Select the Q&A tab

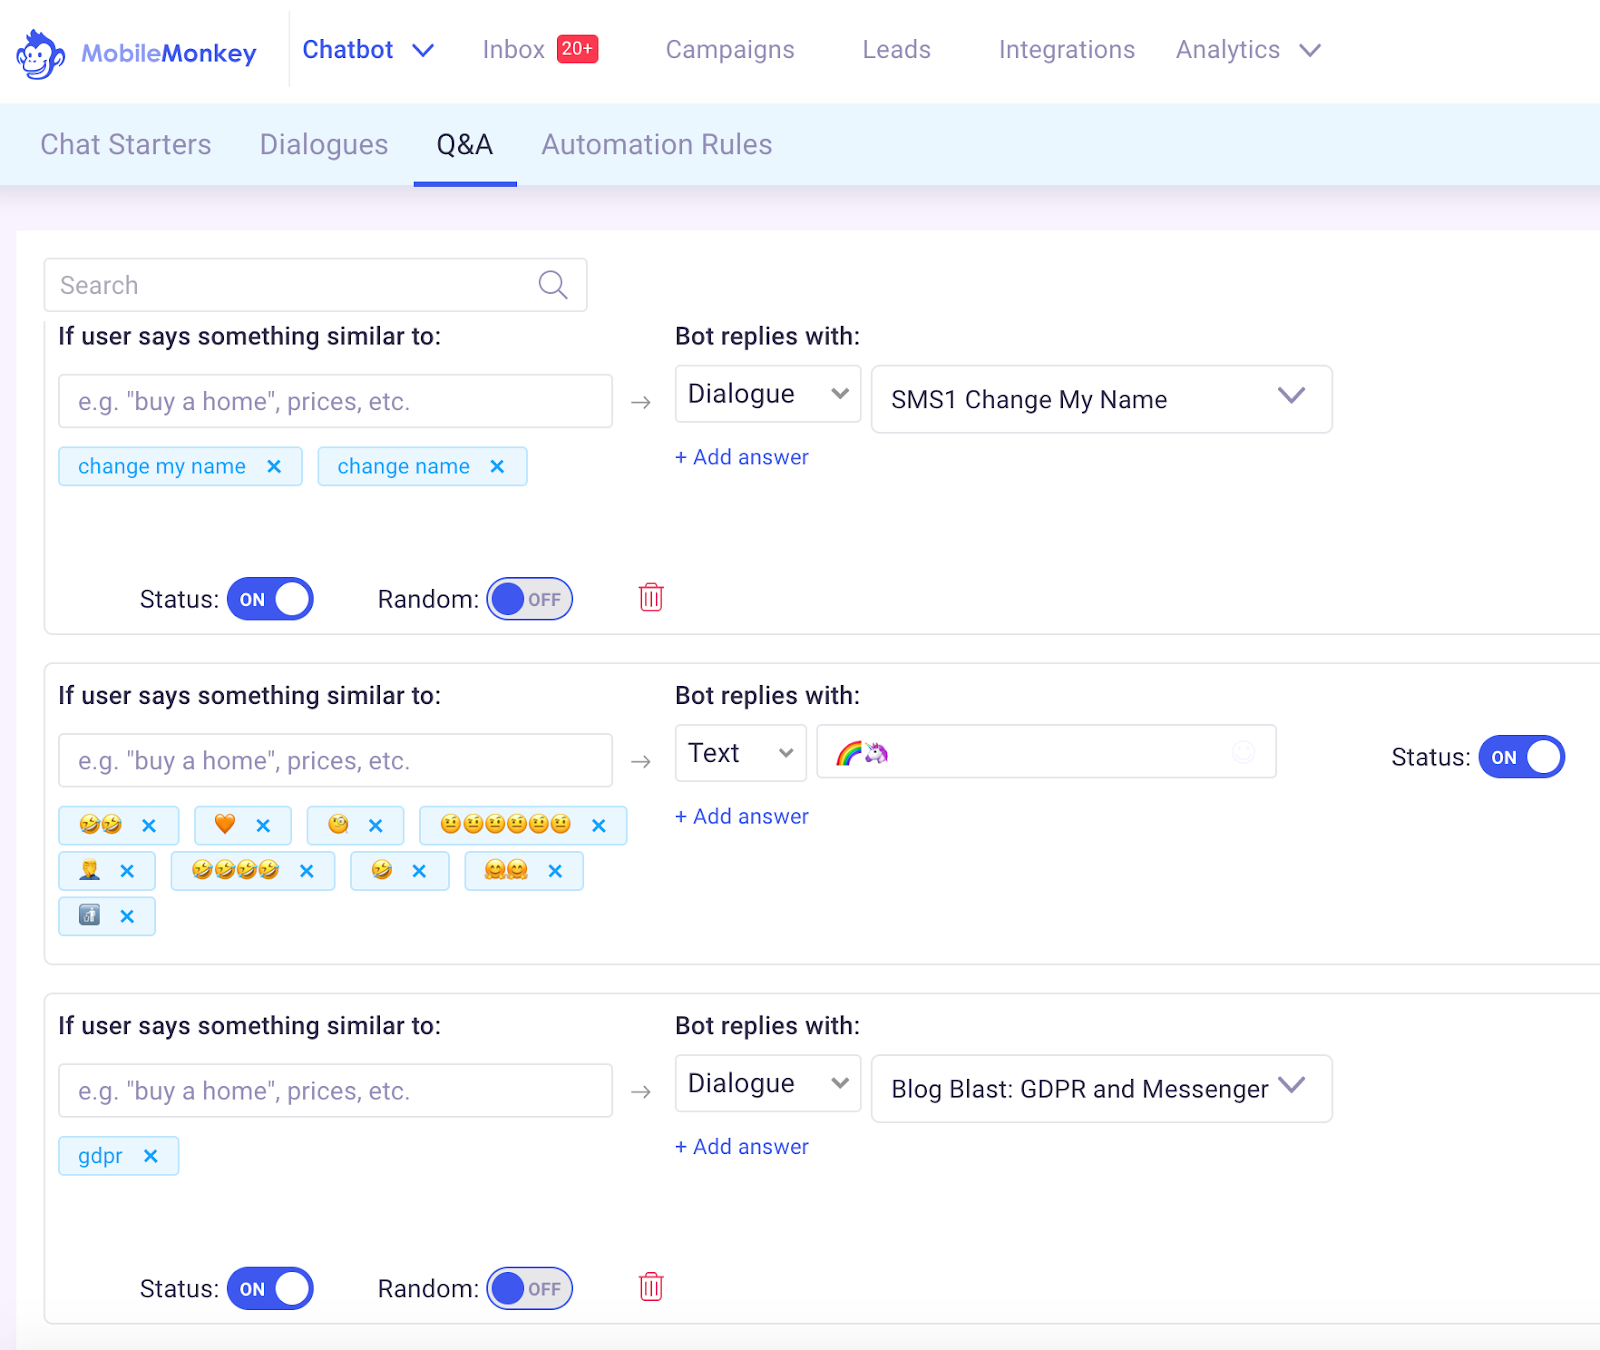(x=465, y=145)
